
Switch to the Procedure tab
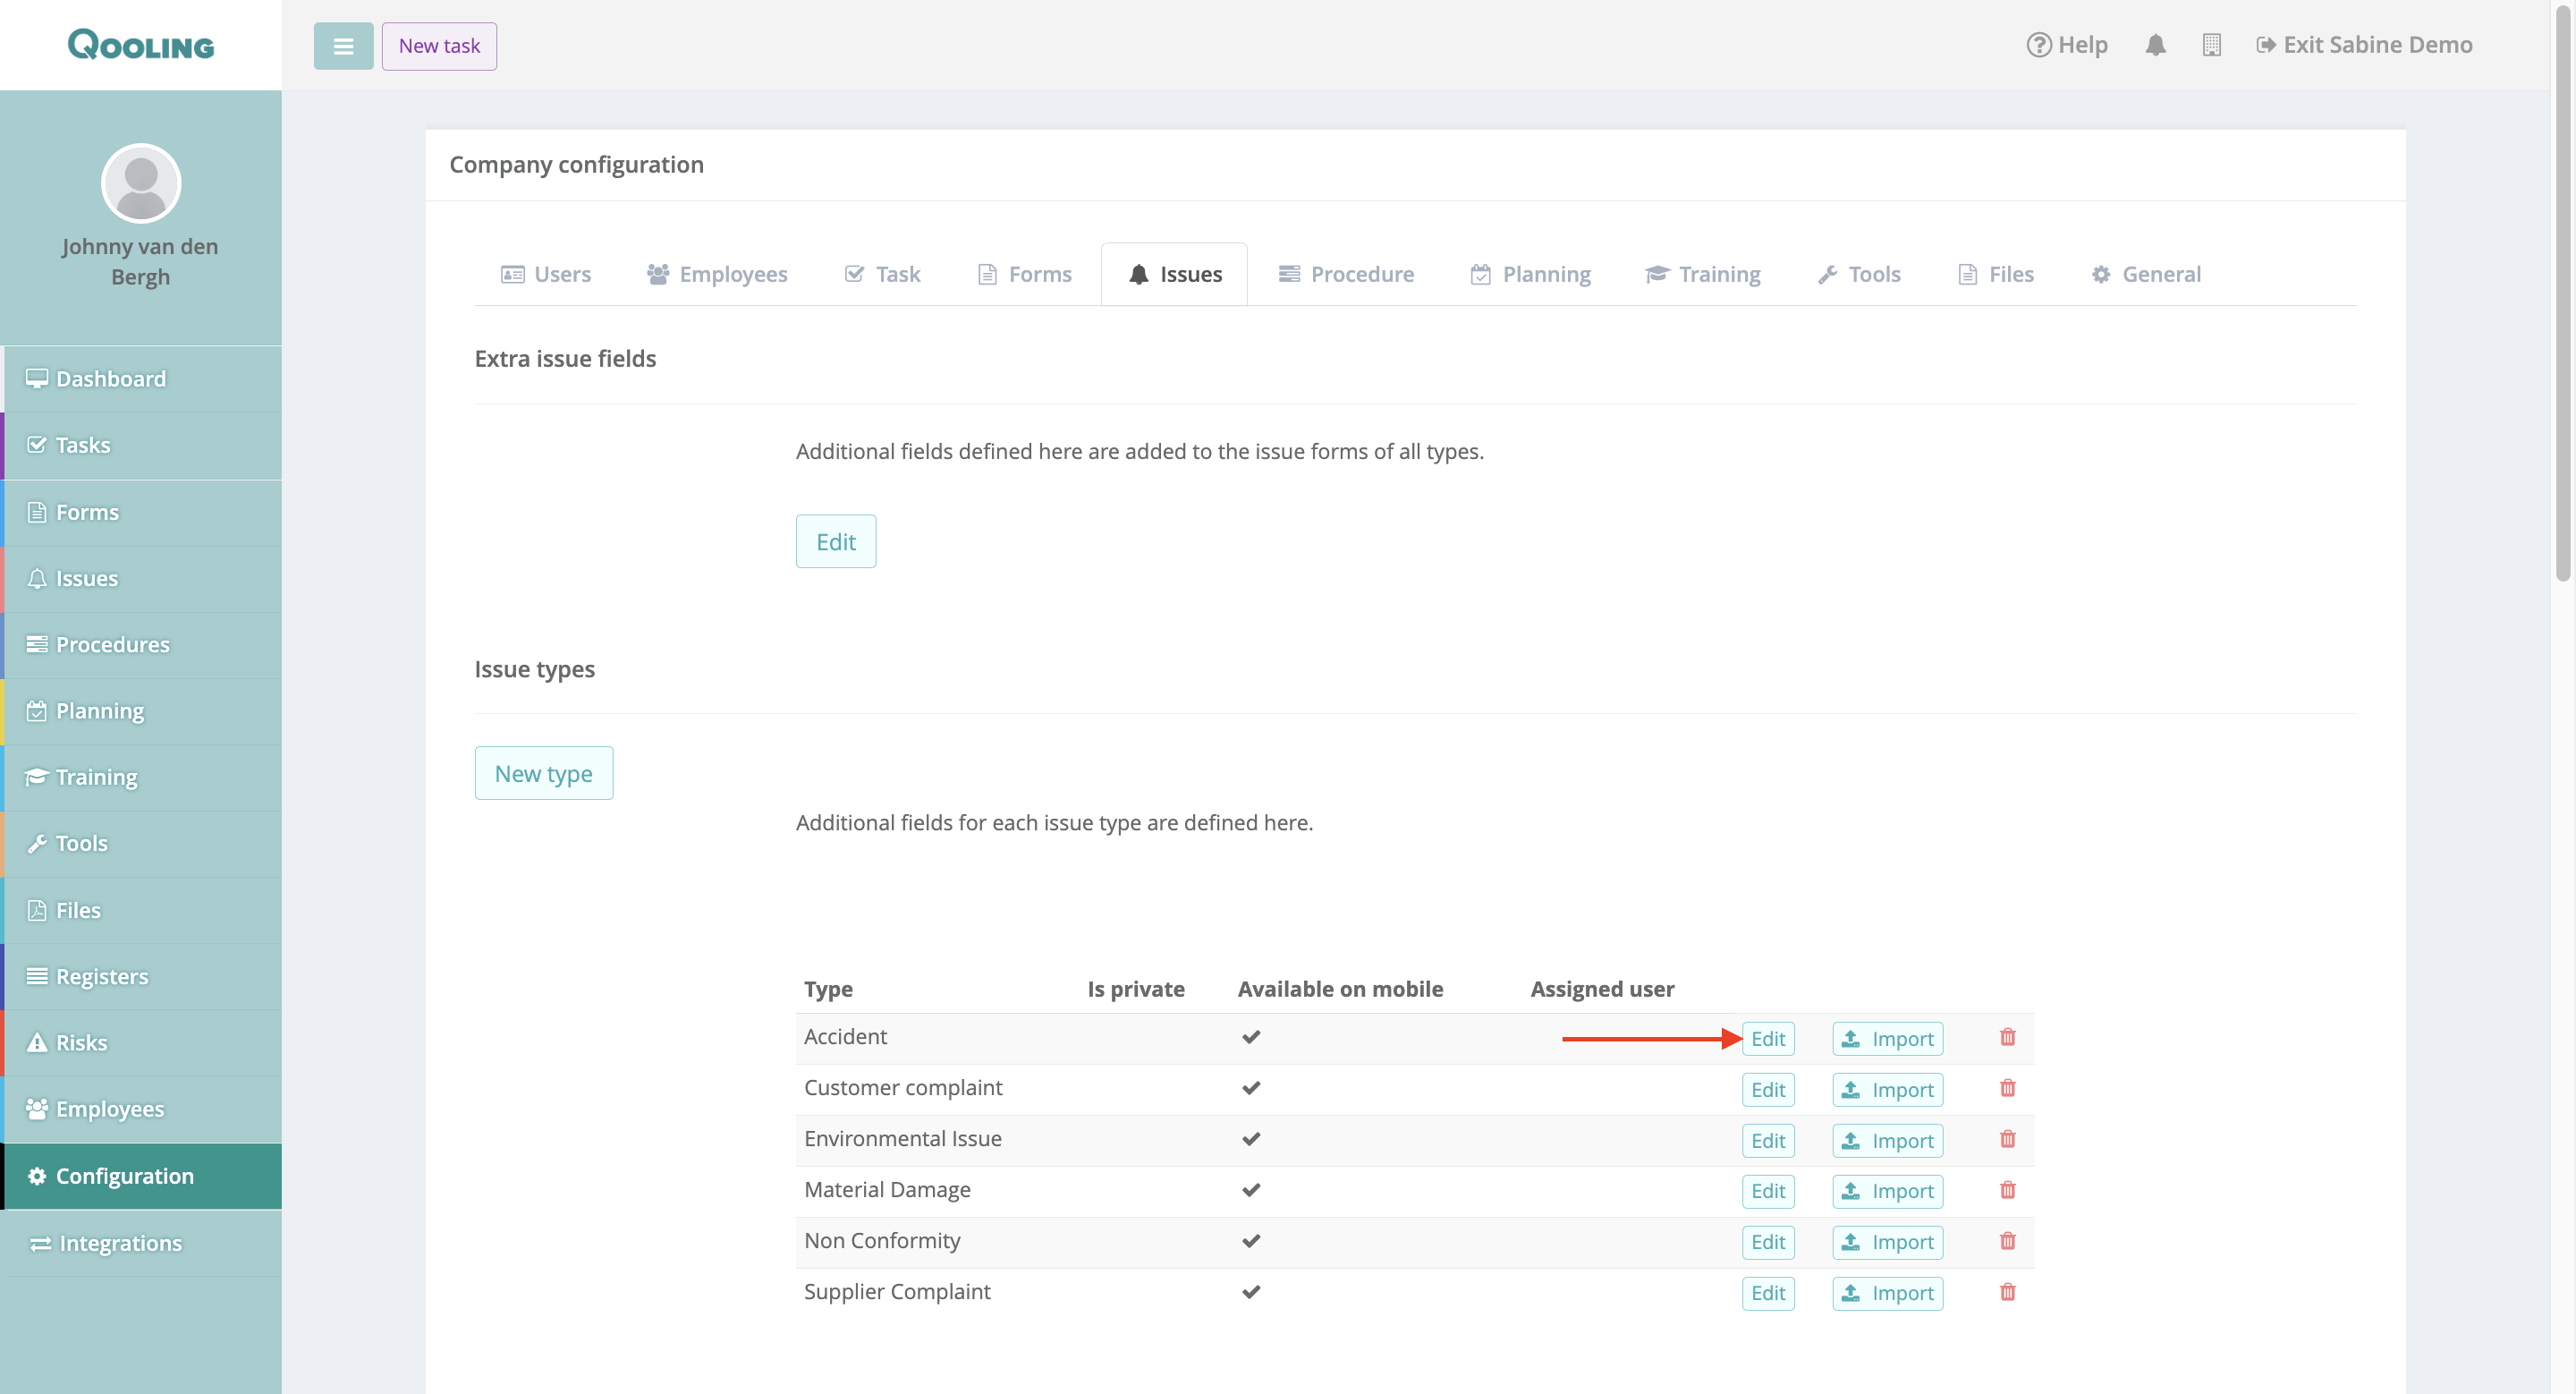(1346, 274)
